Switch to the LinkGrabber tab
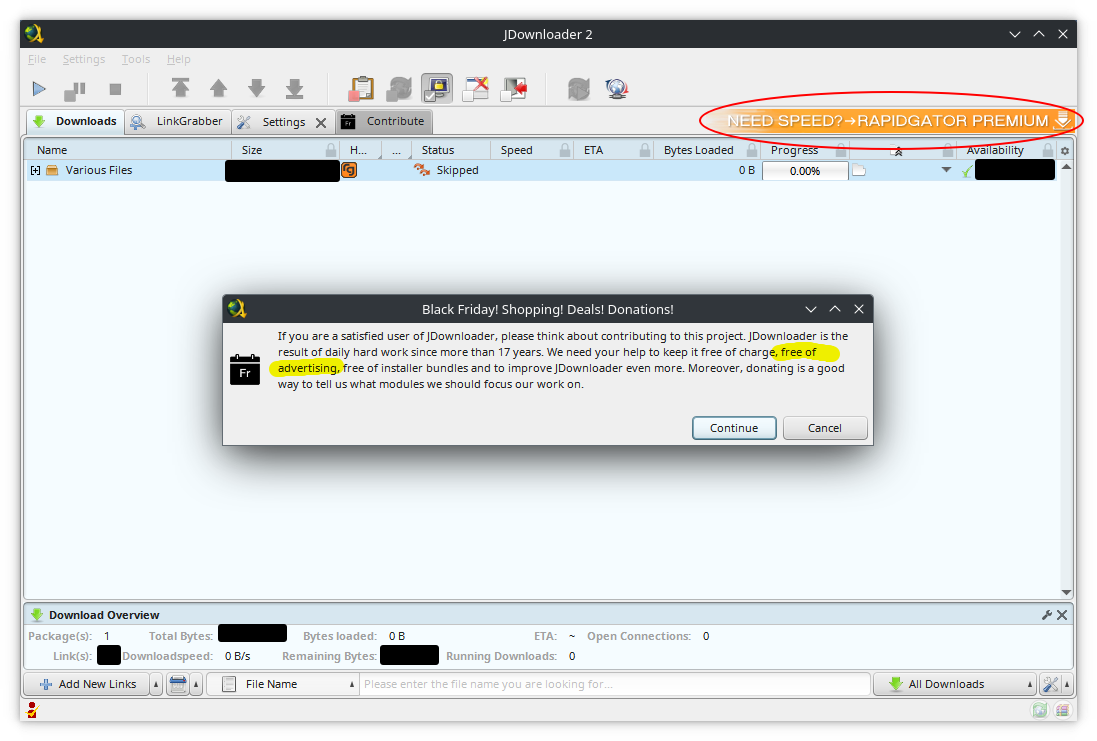Image resolution: width=1097 pixels, height=741 pixels. [178, 122]
